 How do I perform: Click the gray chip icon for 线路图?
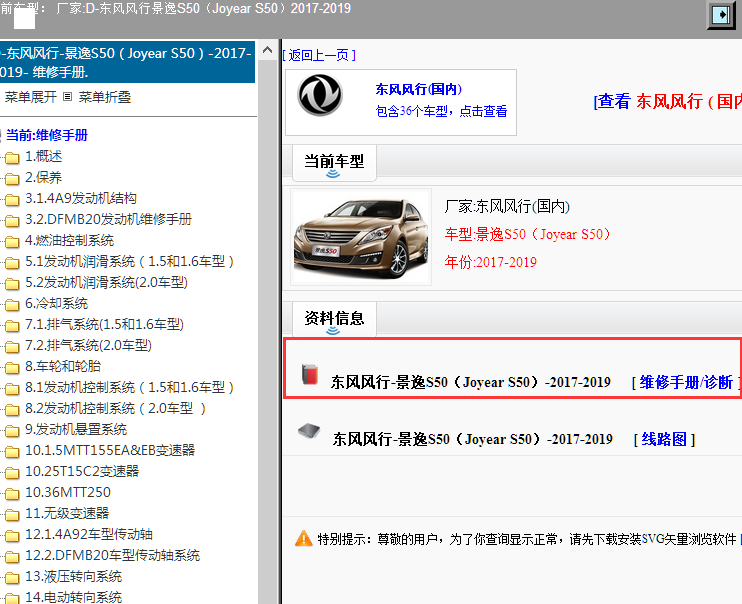(309, 431)
